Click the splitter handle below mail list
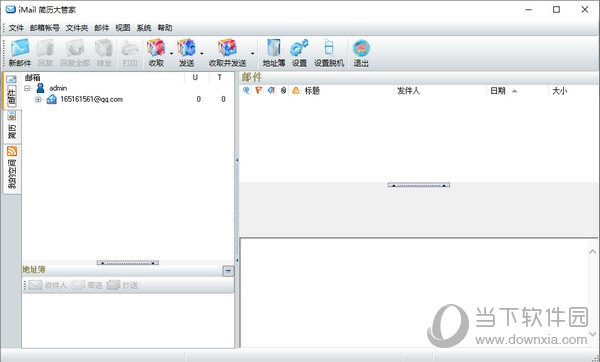The height and width of the screenshot is (362, 600). coord(419,185)
